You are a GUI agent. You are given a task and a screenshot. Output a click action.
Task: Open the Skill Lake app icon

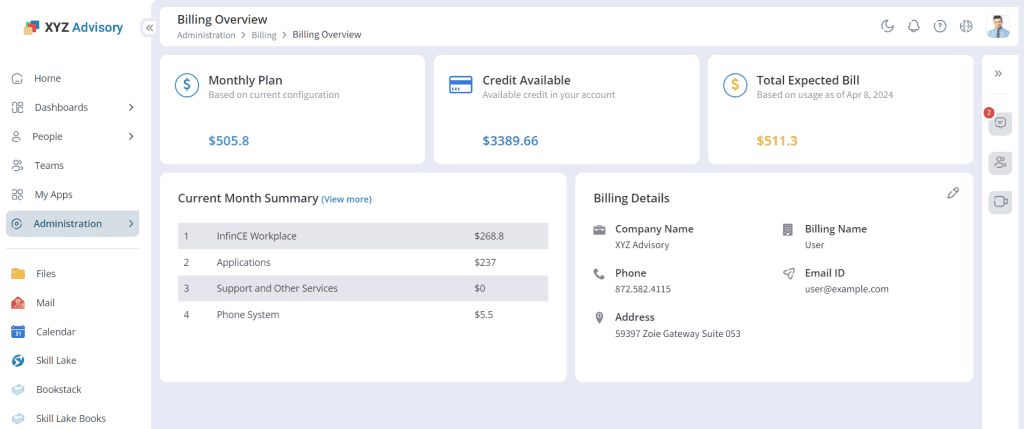pyautogui.click(x=18, y=360)
